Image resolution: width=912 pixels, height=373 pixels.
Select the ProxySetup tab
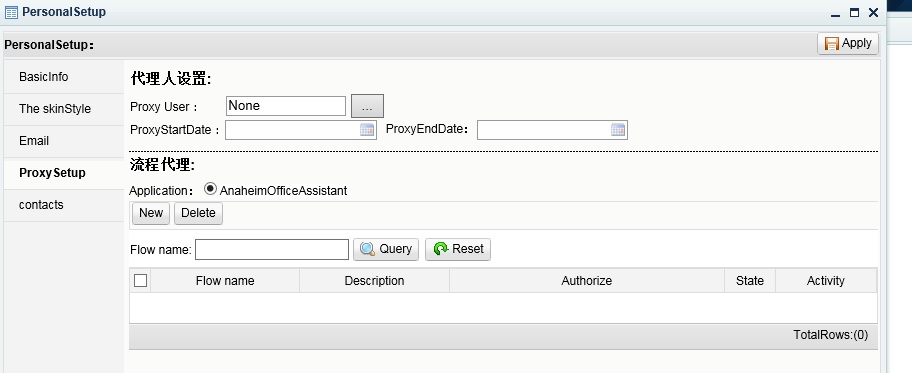point(63,173)
